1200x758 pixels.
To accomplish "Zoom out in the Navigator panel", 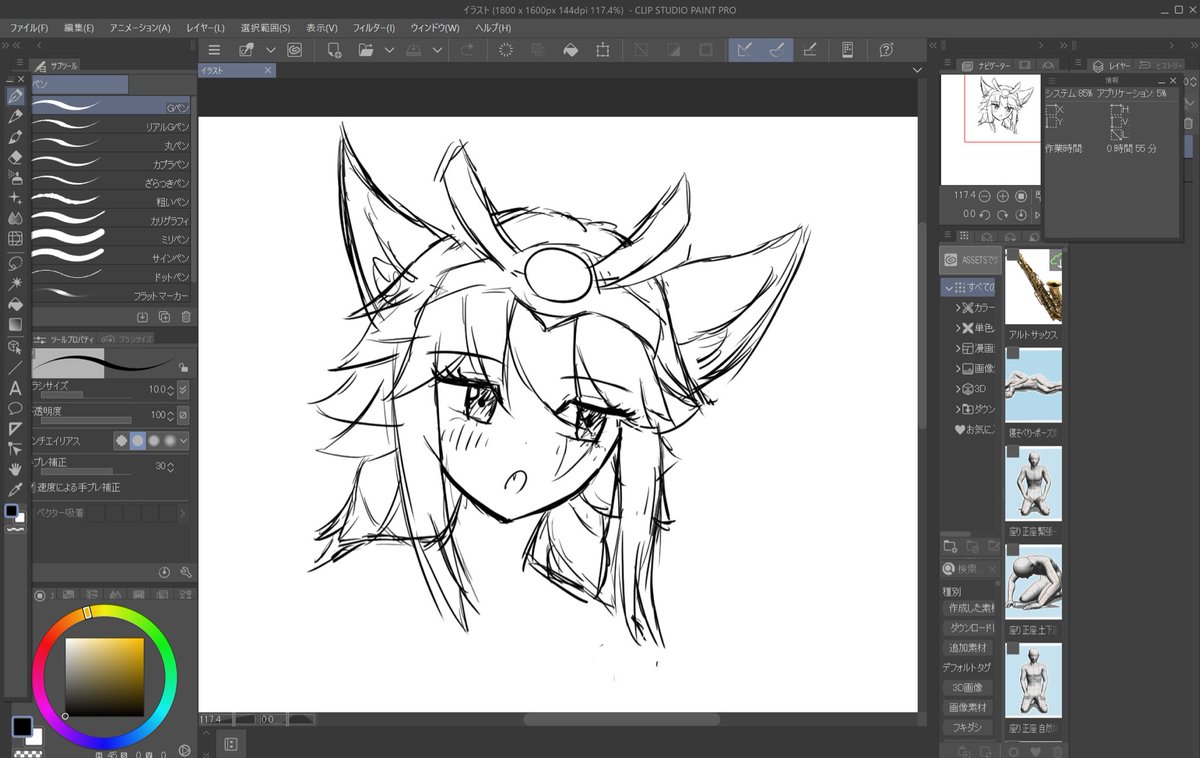I will coord(985,196).
